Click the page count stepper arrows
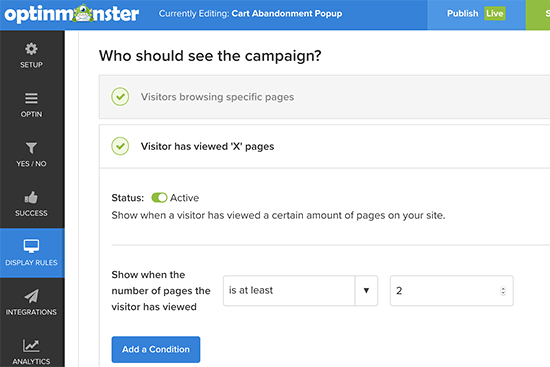Viewport: 550px width, 367px height. coord(503,291)
